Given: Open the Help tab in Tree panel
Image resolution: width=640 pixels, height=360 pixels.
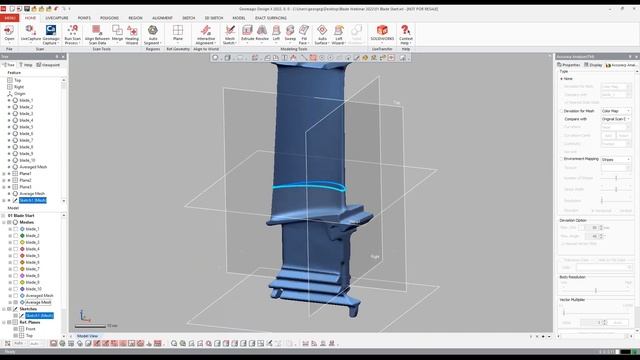Looking at the screenshot, I should click(x=26, y=65).
